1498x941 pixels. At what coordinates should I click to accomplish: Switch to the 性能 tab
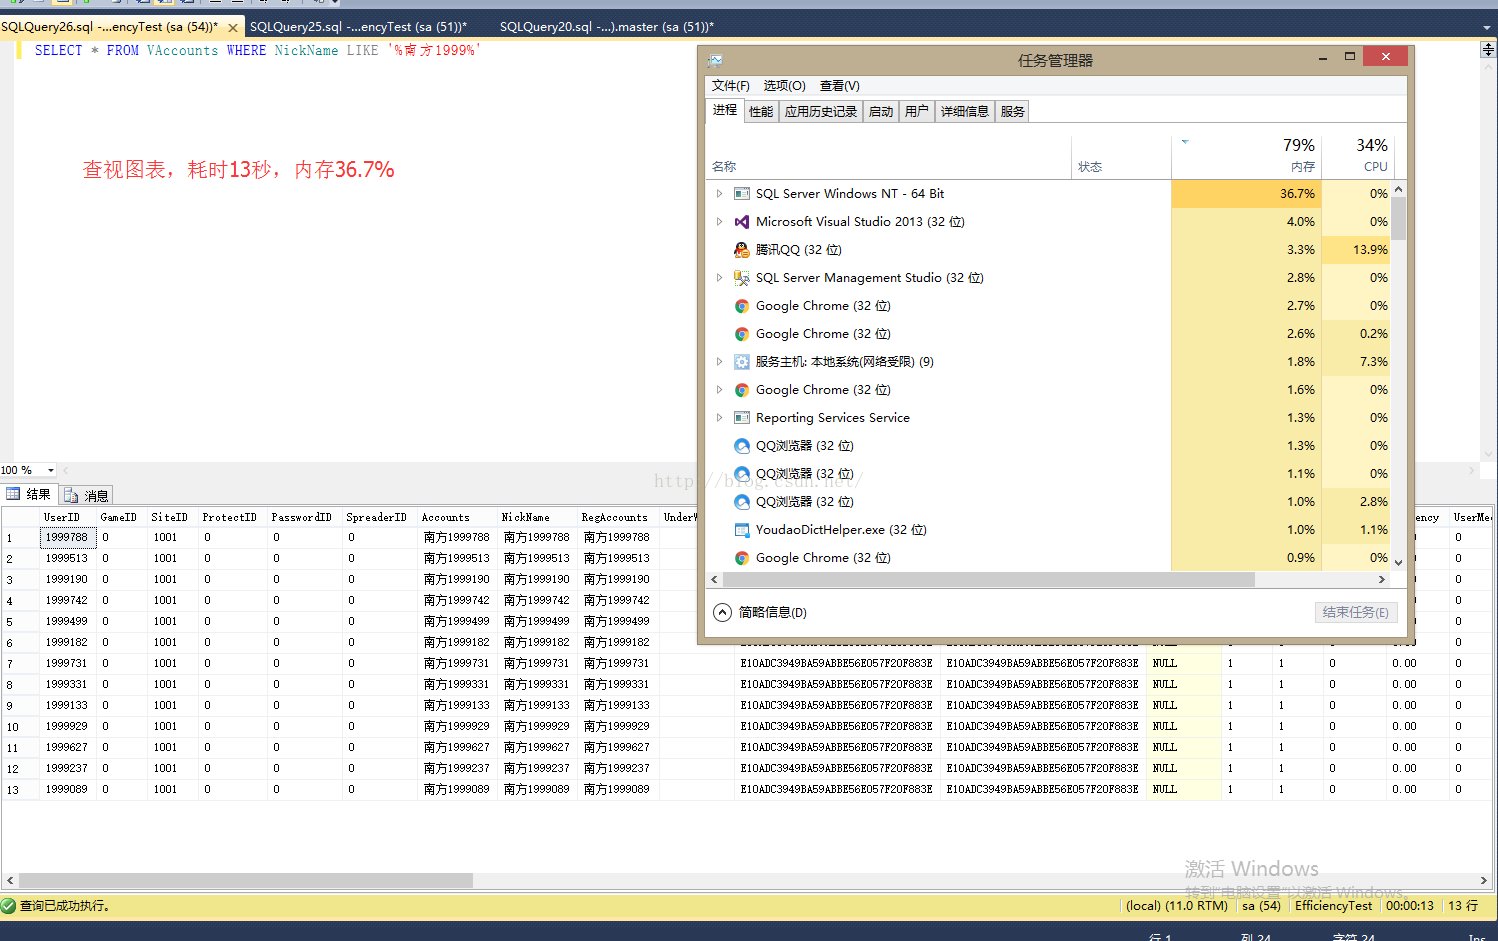point(761,112)
